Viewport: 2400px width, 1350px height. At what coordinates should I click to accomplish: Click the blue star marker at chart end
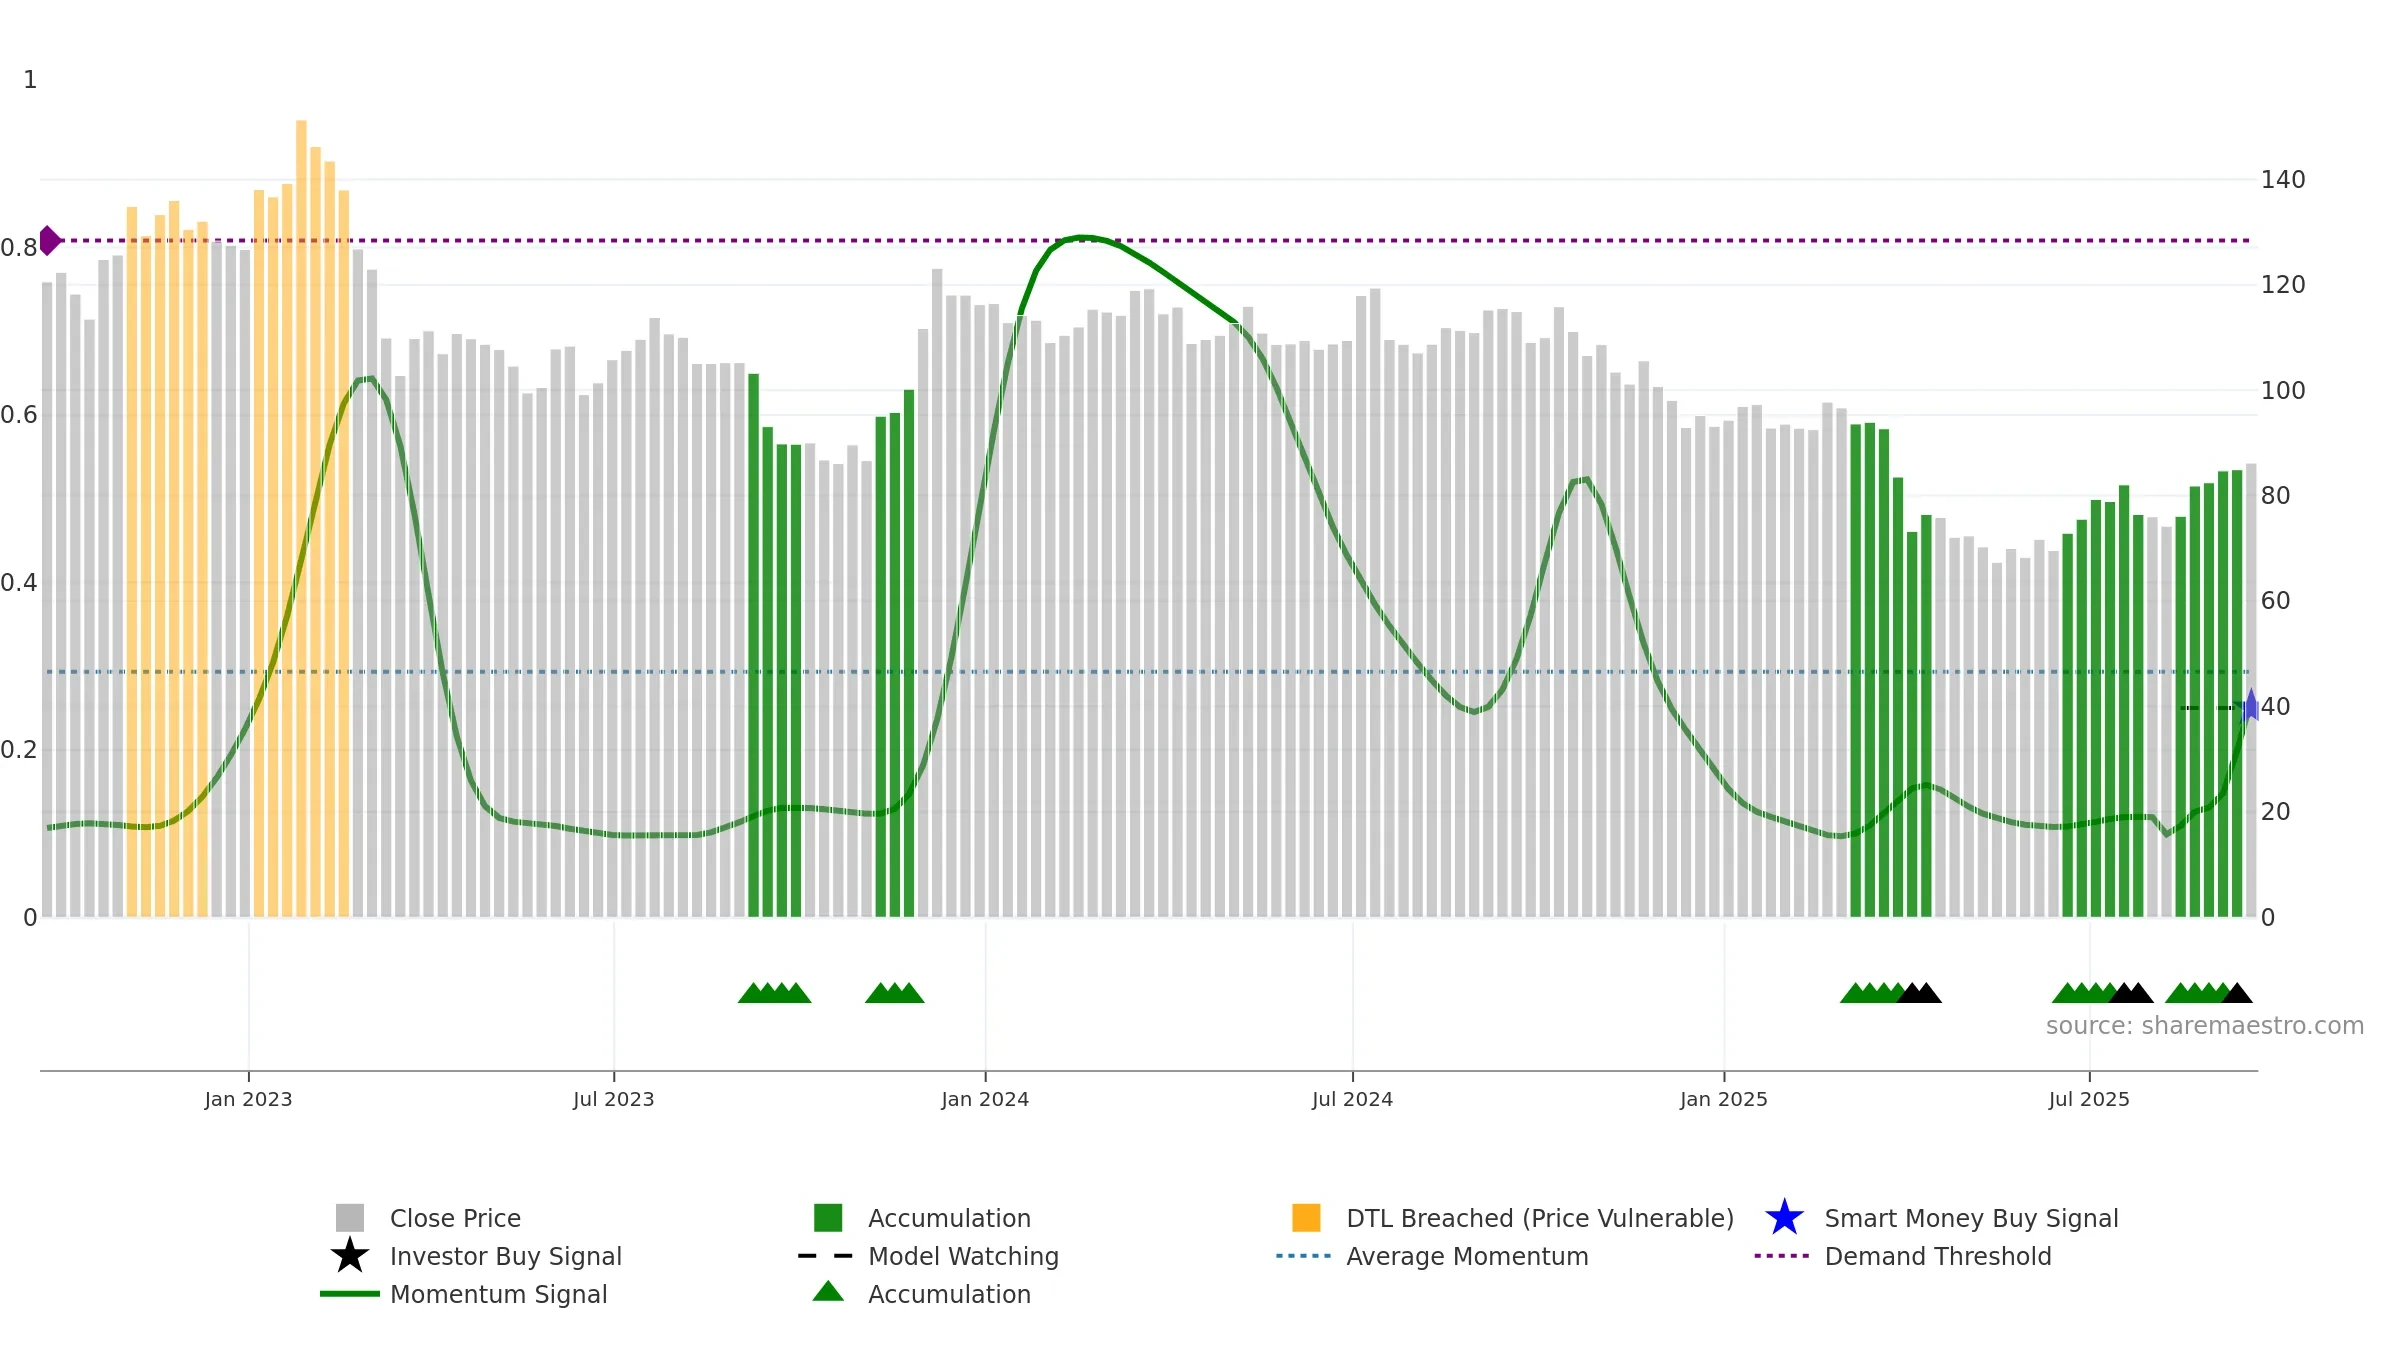click(2251, 706)
